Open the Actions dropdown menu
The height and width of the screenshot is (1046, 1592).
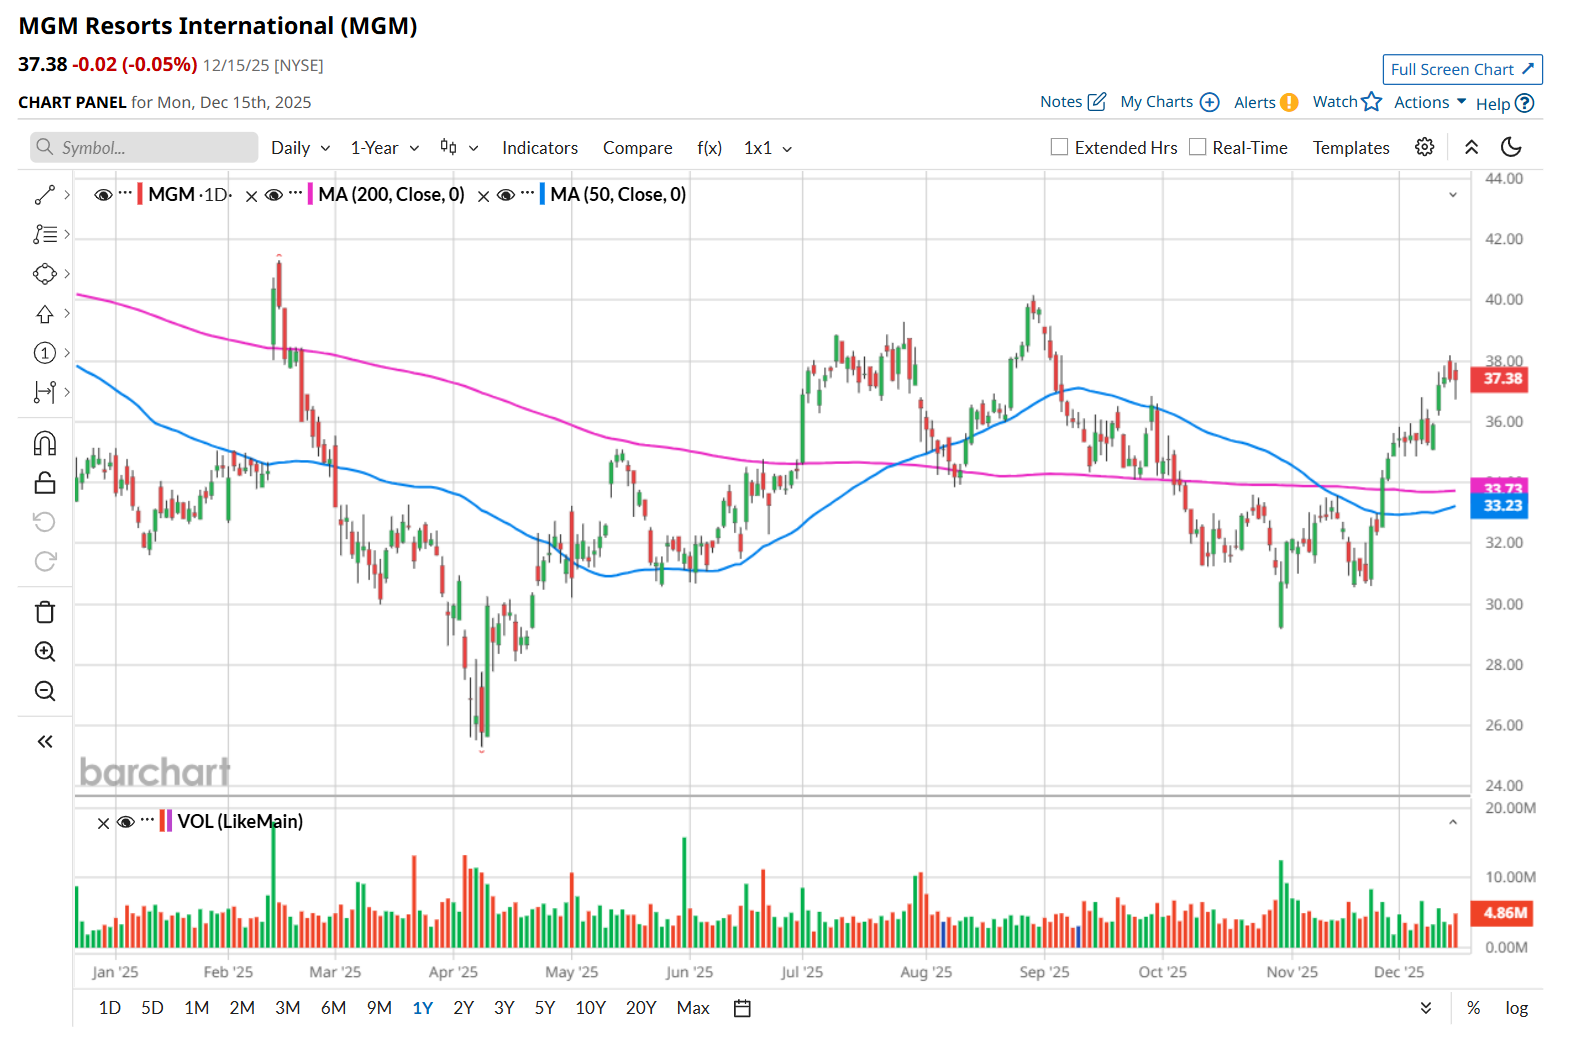(1430, 102)
